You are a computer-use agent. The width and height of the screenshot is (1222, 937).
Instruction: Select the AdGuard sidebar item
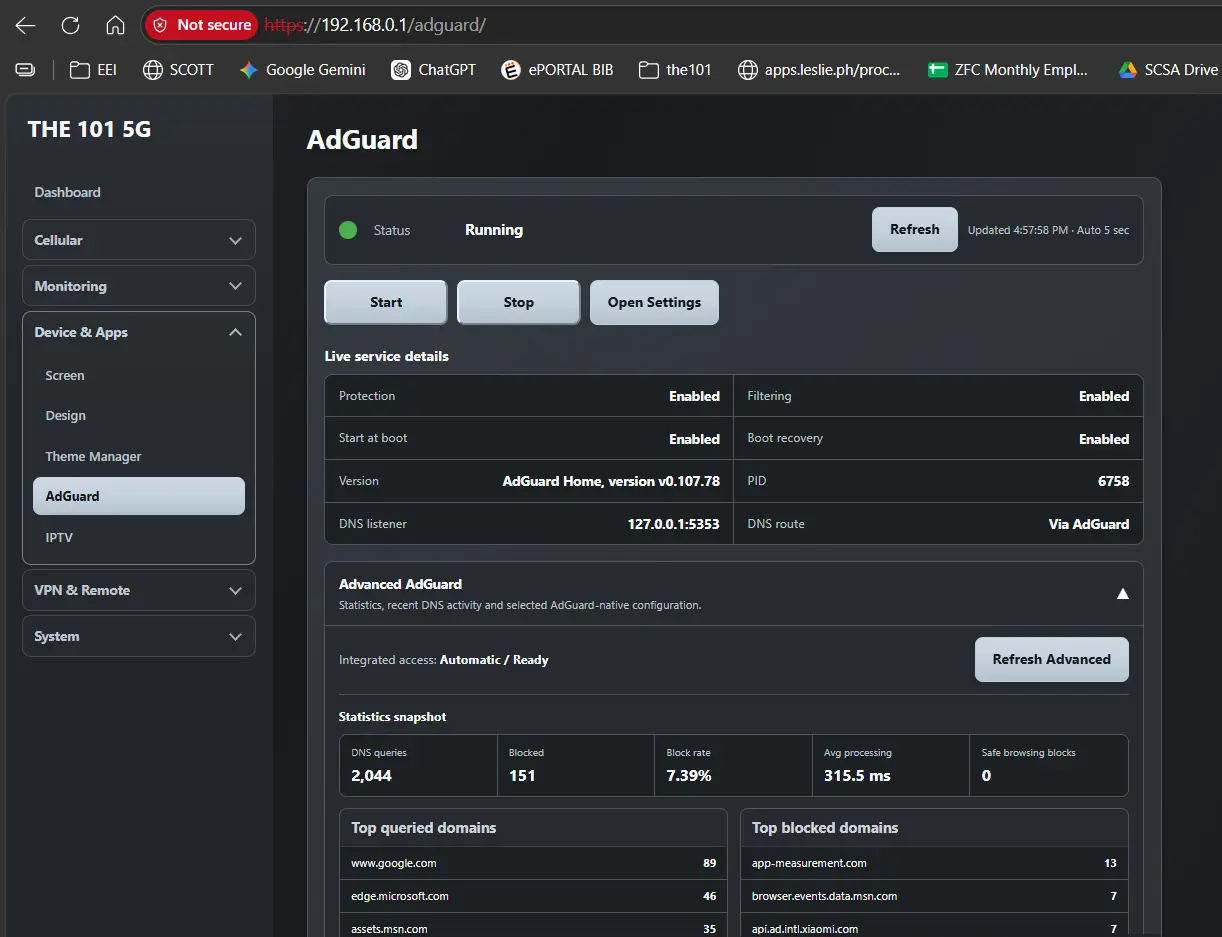click(x=139, y=496)
